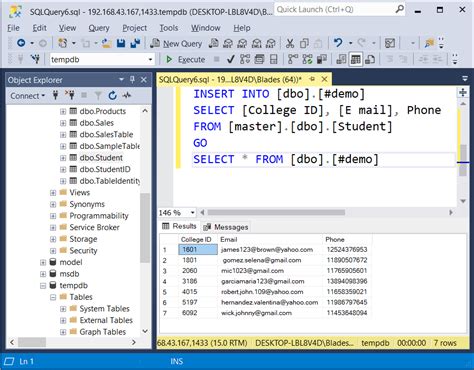Collapse the tempdb database node
This screenshot has width=474, height=370.
coord(43,286)
